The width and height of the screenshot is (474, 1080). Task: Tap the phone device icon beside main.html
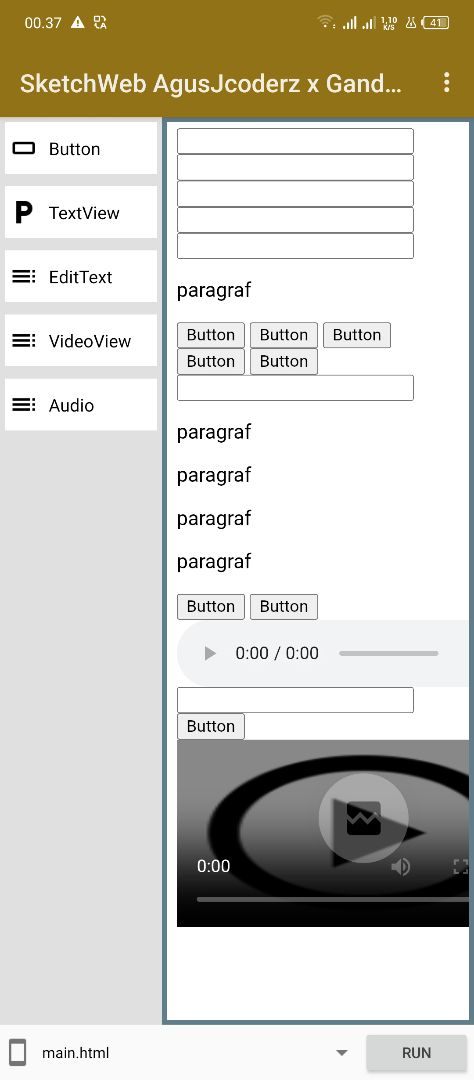(x=18, y=1052)
